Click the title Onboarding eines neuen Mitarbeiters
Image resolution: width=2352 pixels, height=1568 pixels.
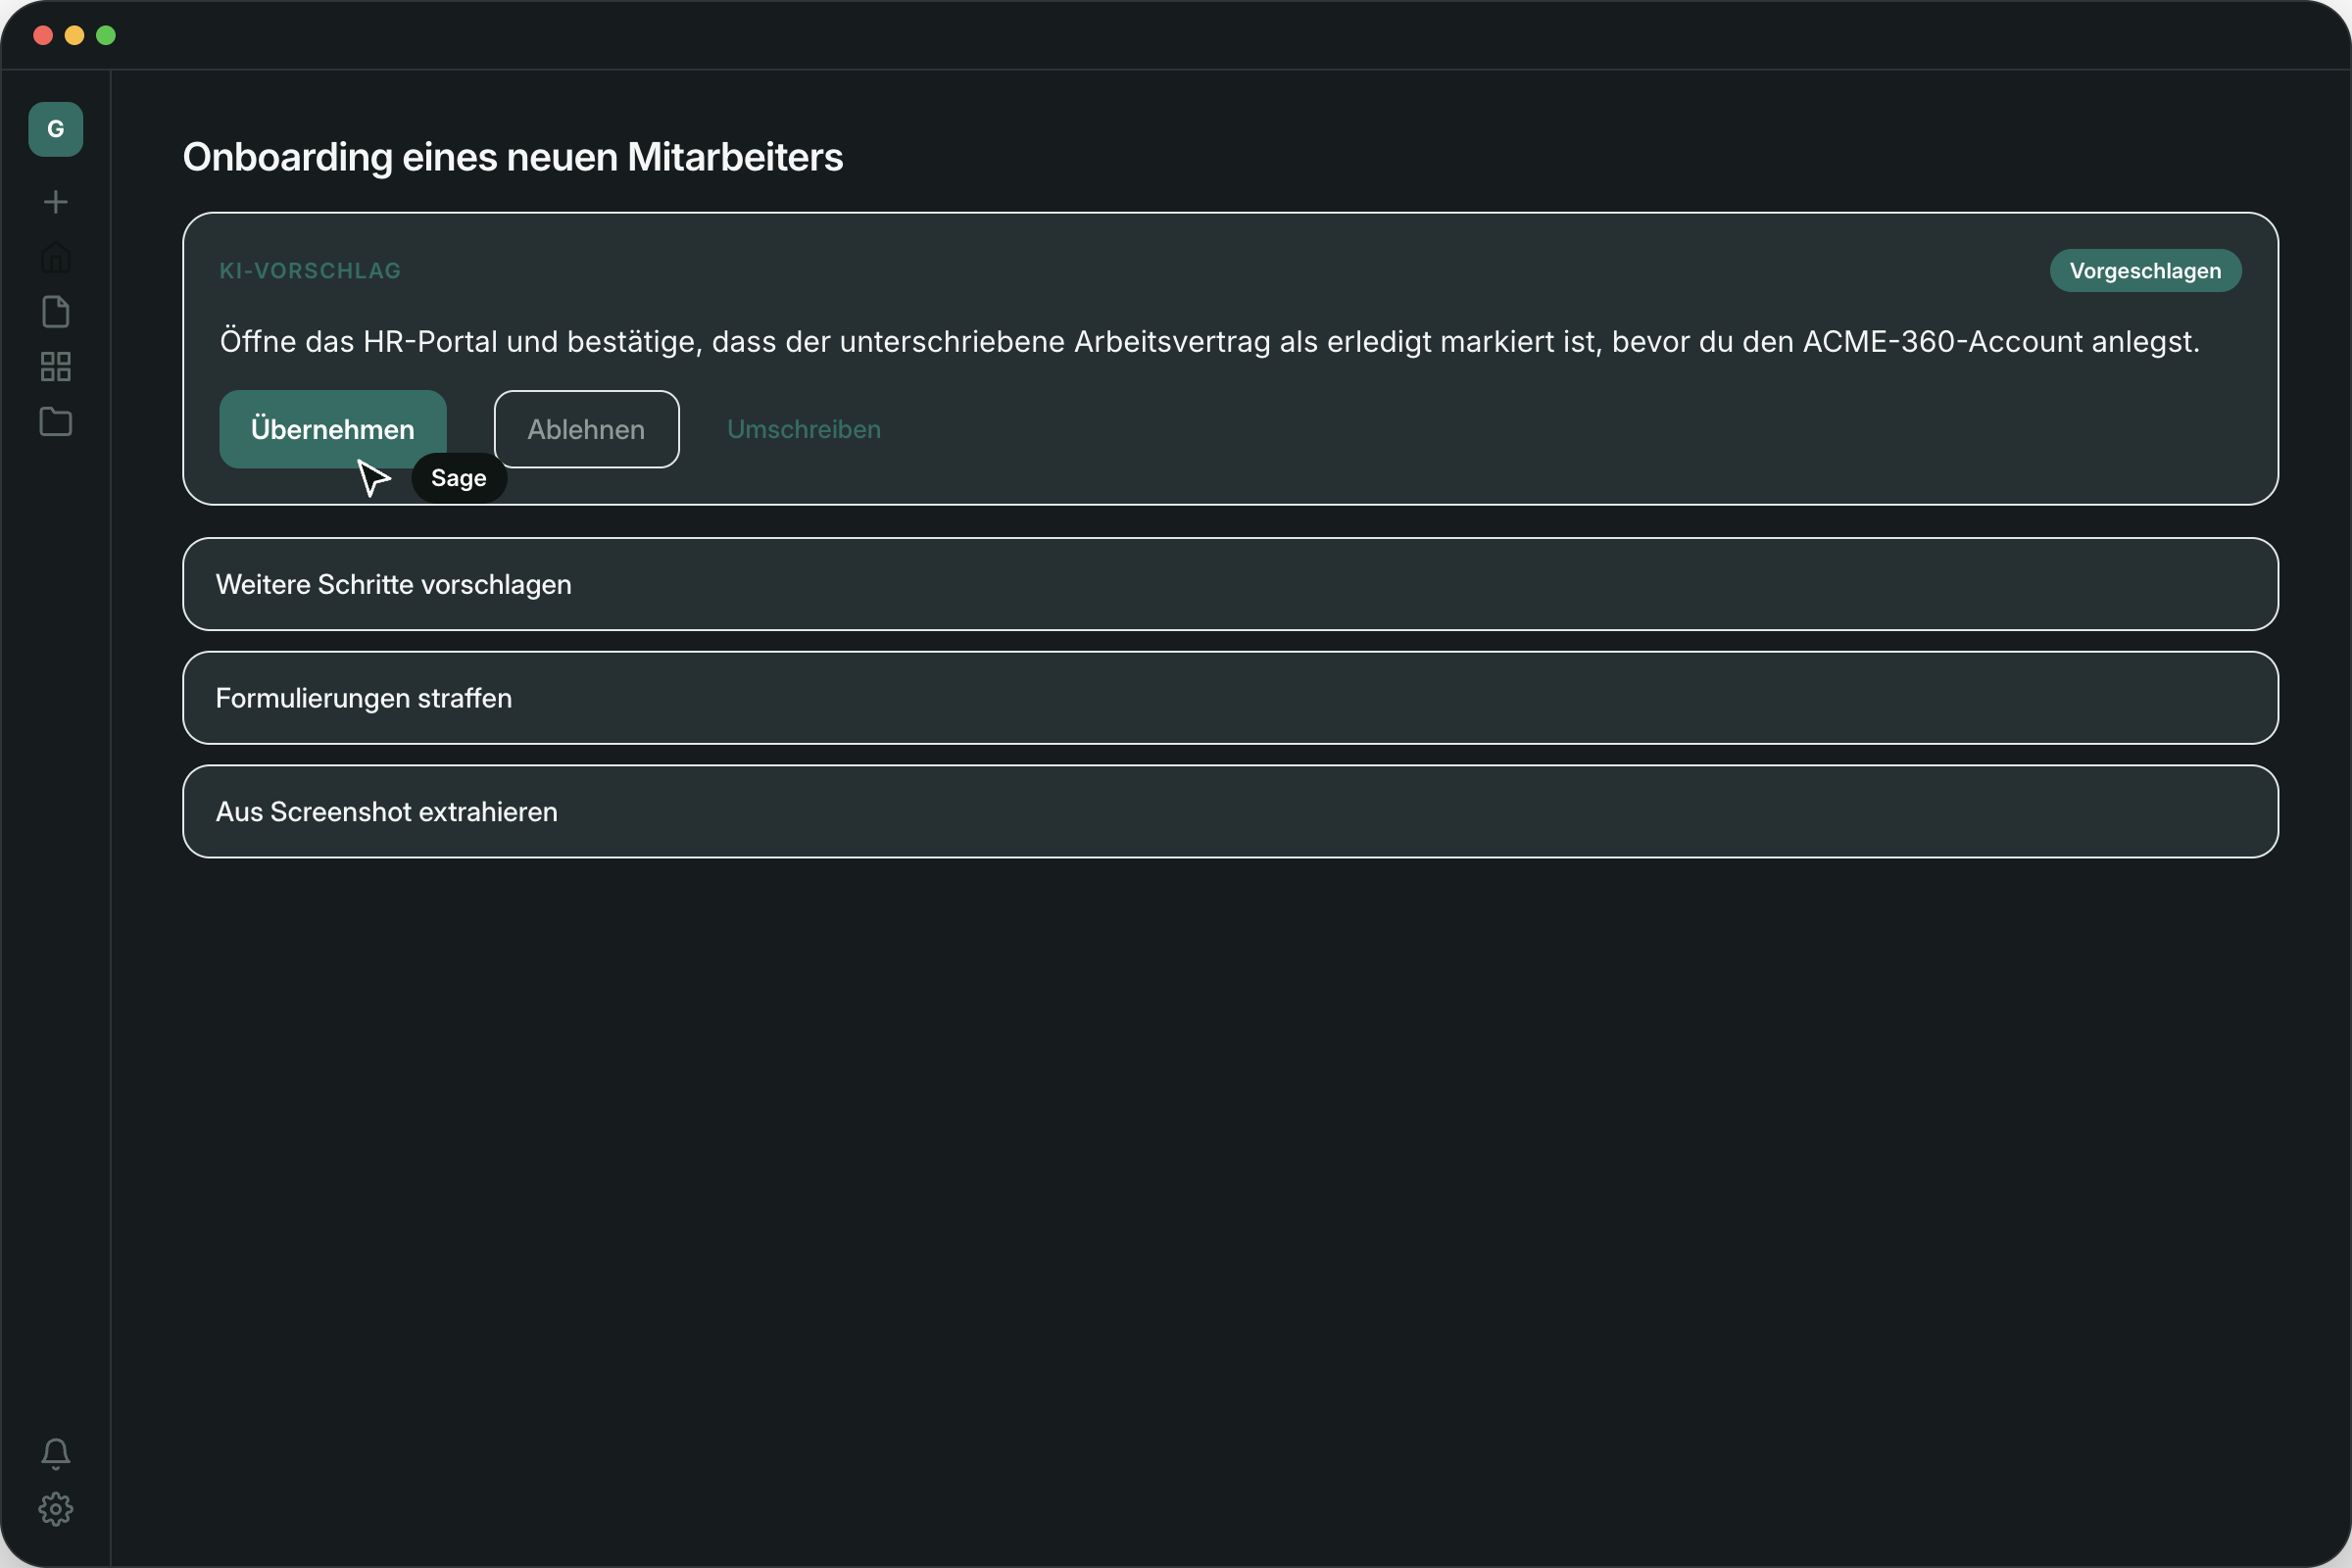coord(513,157)
